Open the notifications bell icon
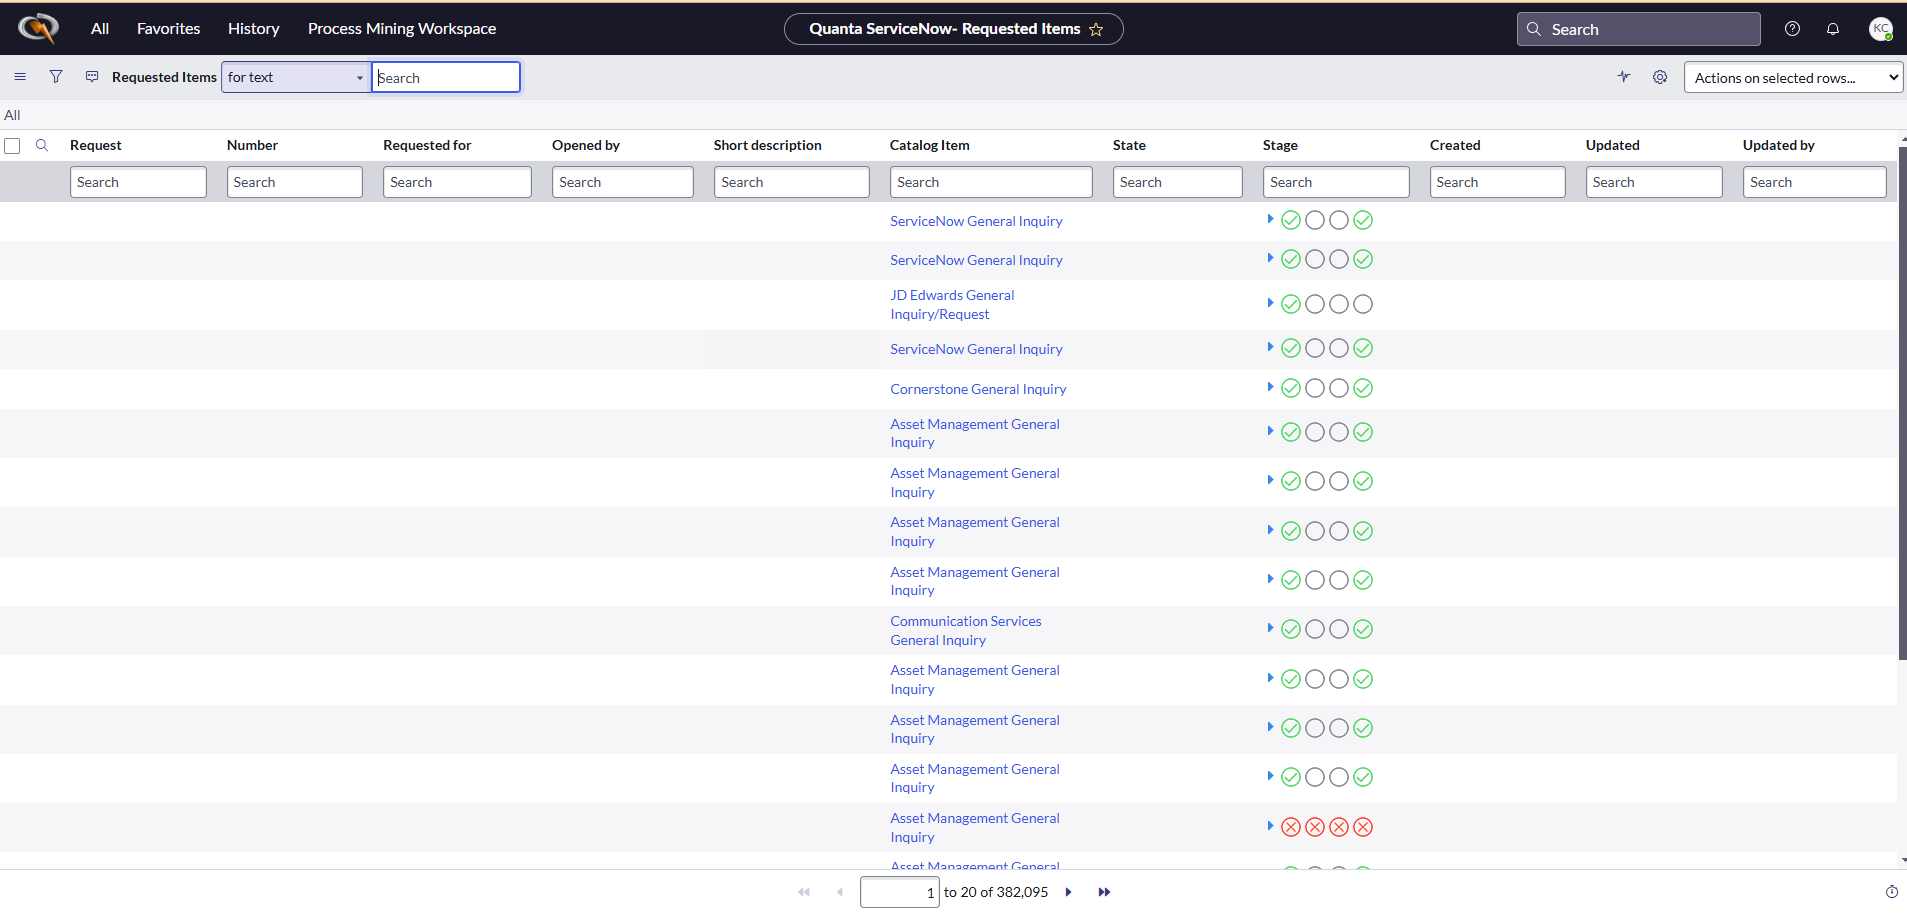 coord(1833,29)
